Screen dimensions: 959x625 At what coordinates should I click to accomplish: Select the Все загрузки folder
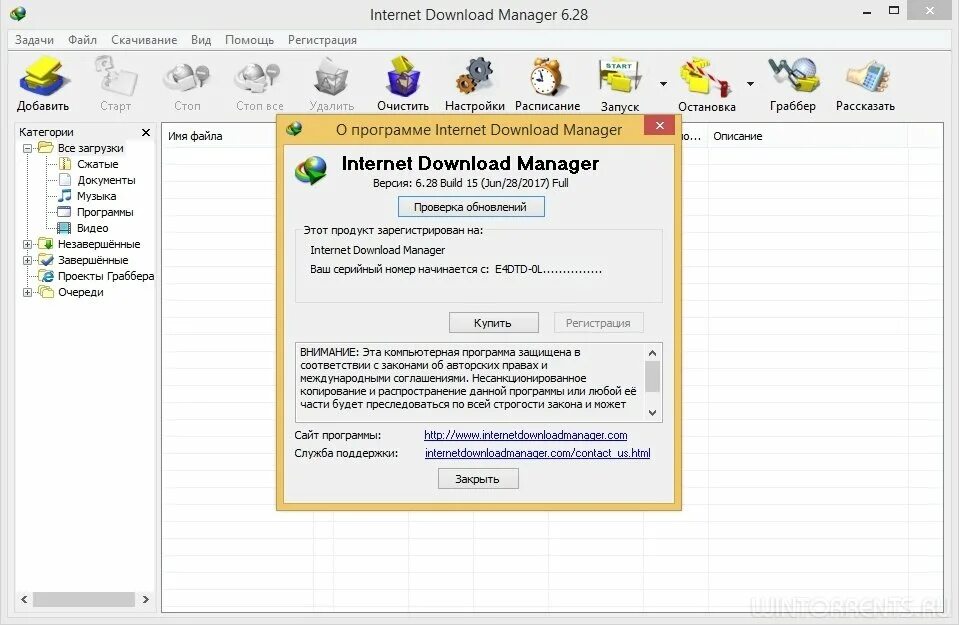pos(91,148)
